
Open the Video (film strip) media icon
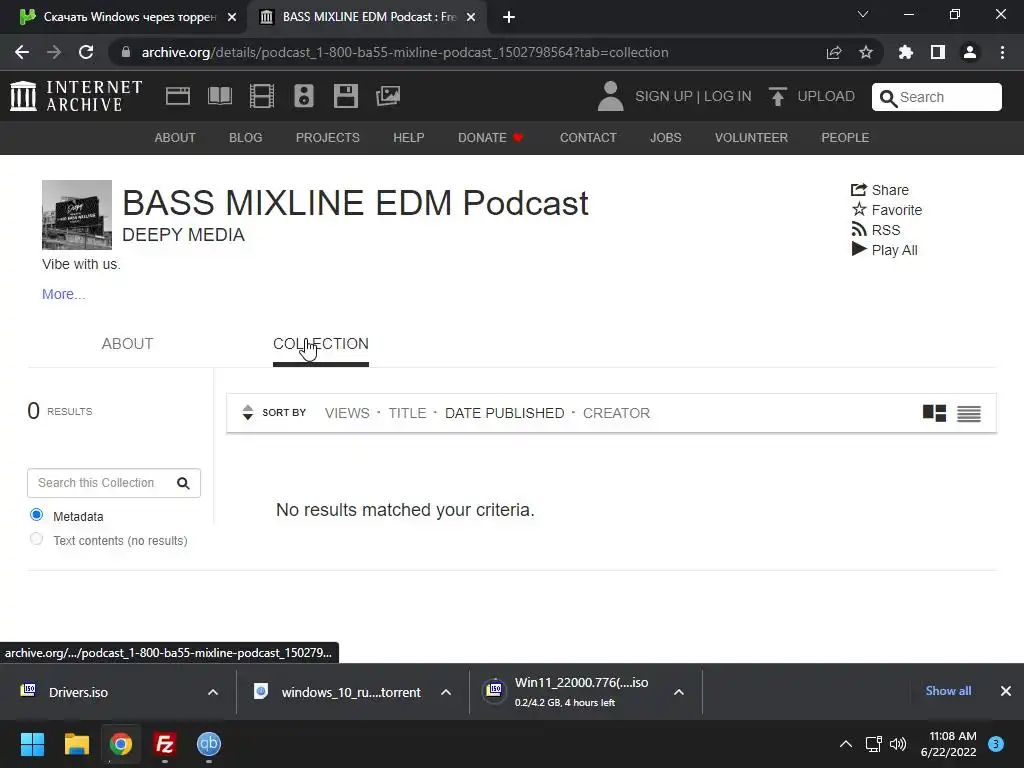(x=262, y=96)
